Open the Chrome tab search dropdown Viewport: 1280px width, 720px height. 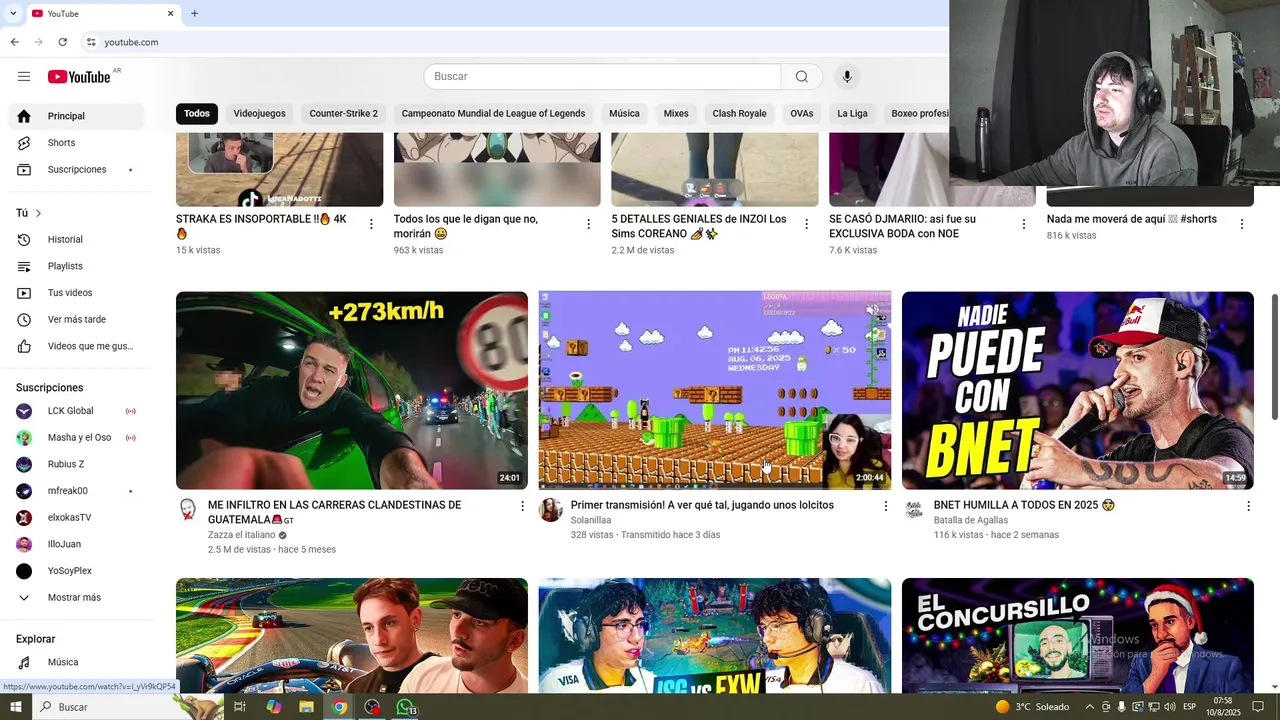(x=13, y=14)
